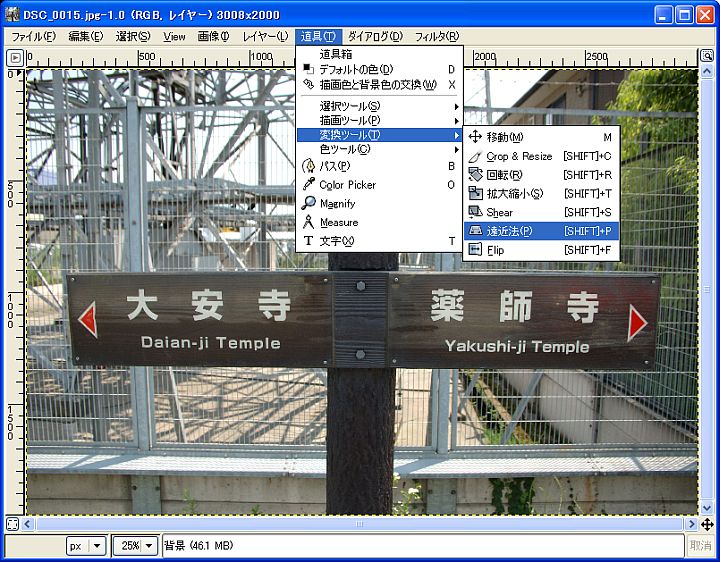Select the Flip tool from submenu

495,250
